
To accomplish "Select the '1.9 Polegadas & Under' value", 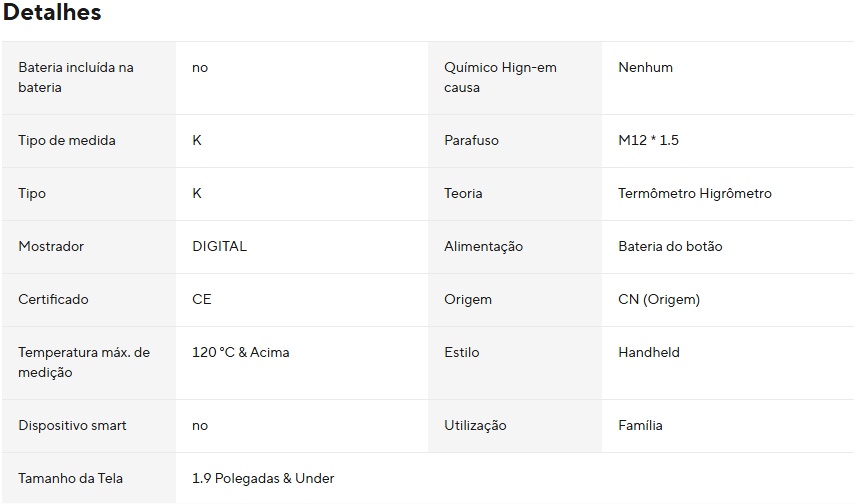I will click(263, 478).
